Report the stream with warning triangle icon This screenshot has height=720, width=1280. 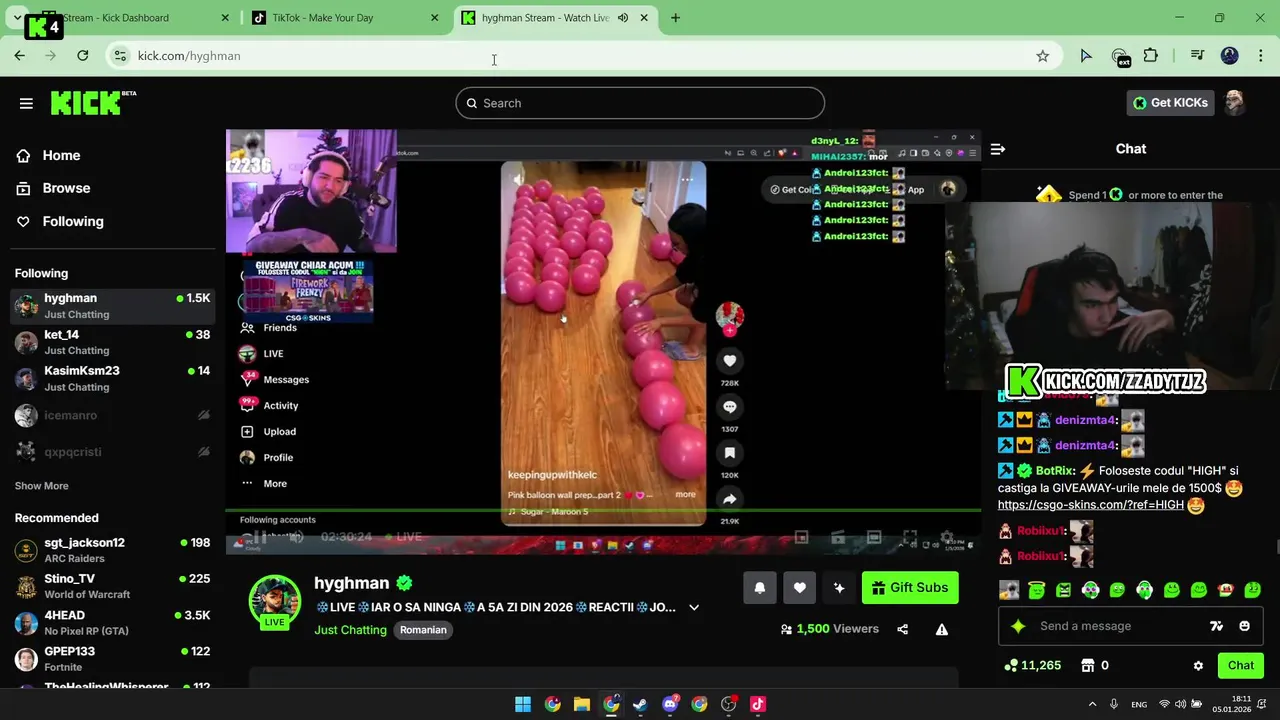tap(941, 629)
